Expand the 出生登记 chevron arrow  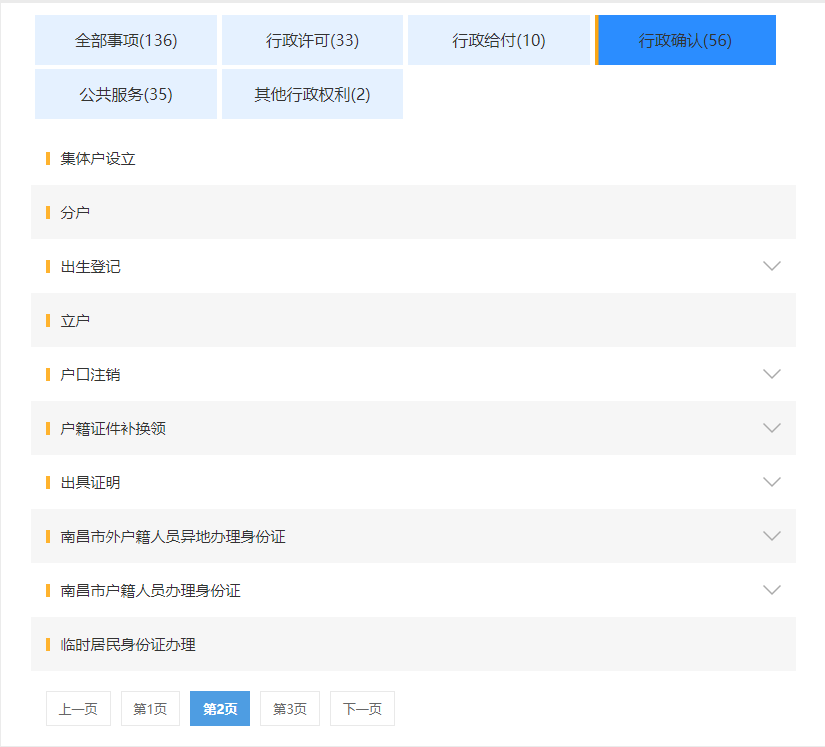pyautogui.click(x=771, y=266)
